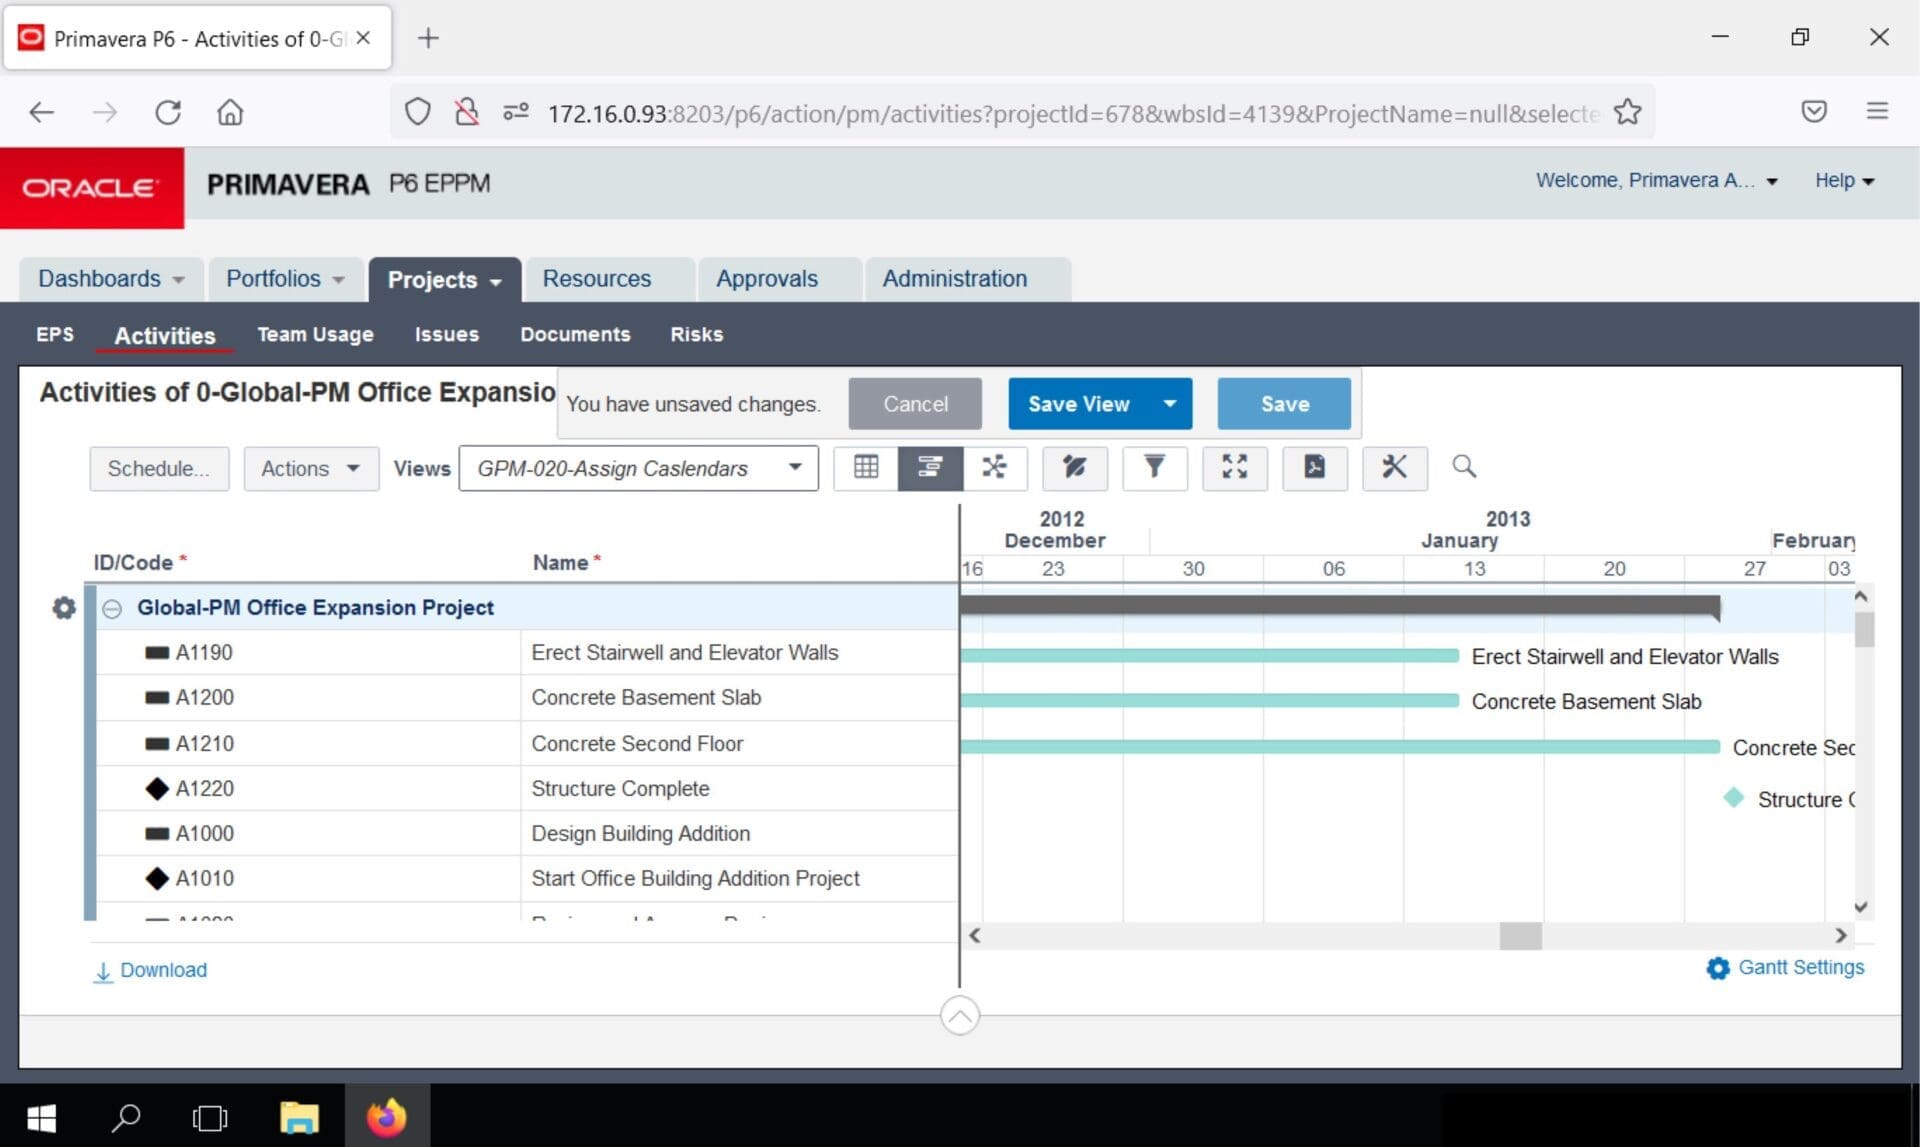1920x1147 pixels.
Task: Collapse the panel with bottom chevron
Action: pyautogui.click(x=960, y=1016)
